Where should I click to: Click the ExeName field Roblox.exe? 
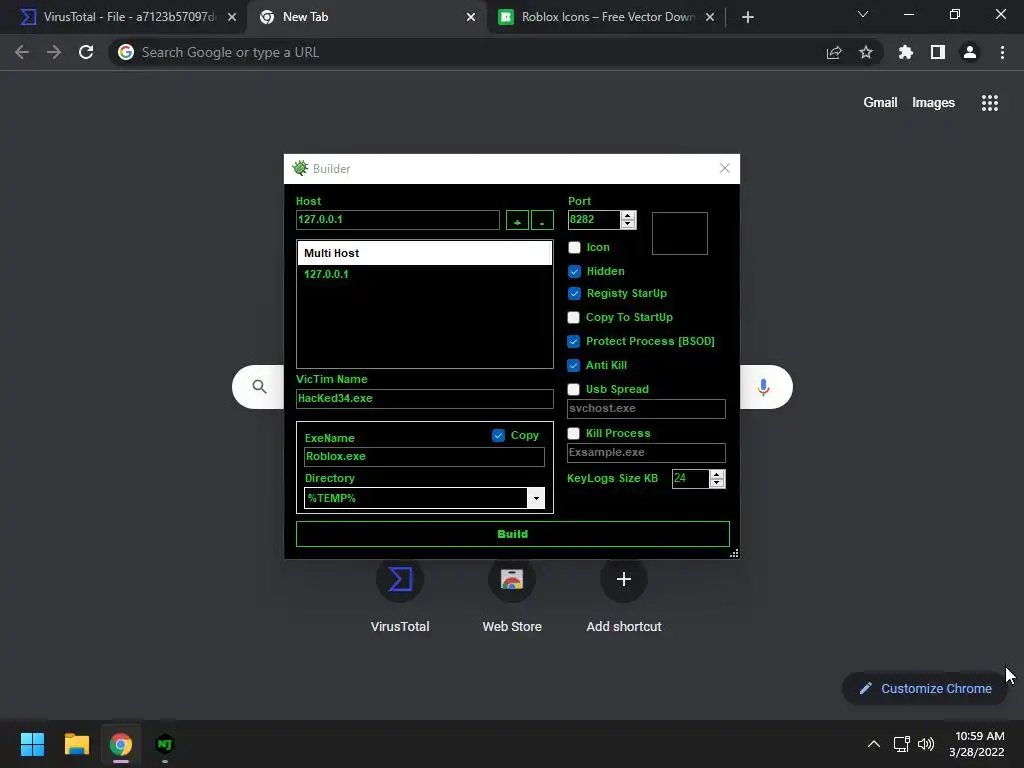coord(424,456)
